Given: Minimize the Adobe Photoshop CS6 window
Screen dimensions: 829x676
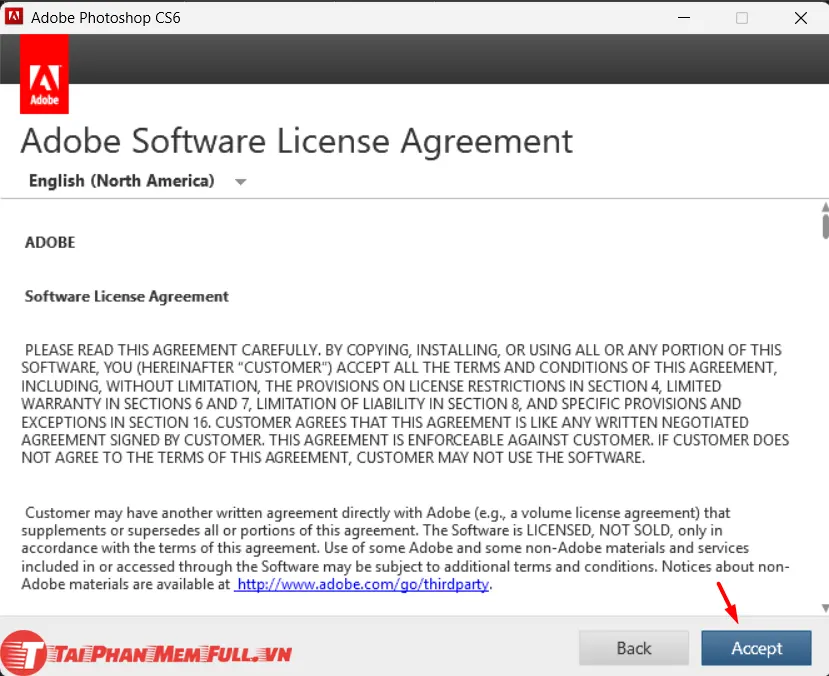Looking at the screenshot, I should 684,17.
